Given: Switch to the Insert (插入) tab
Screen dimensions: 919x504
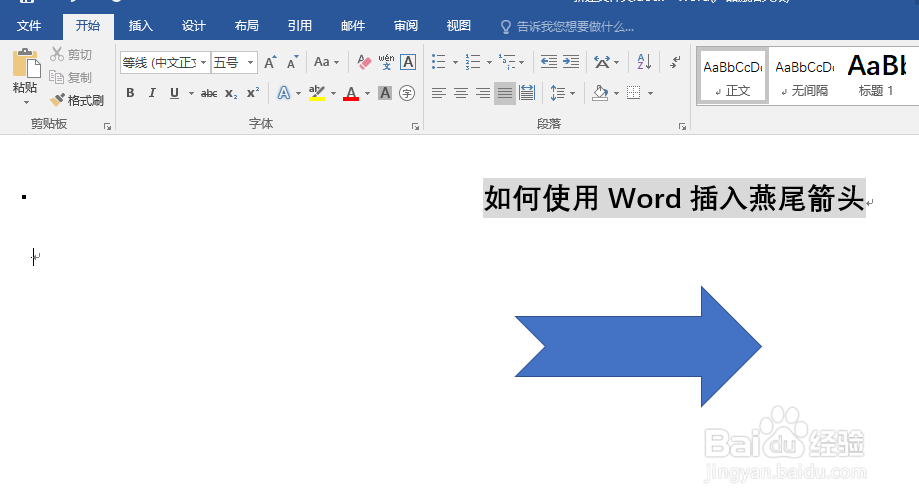Looking at the screenshot, I should point(141,26).
